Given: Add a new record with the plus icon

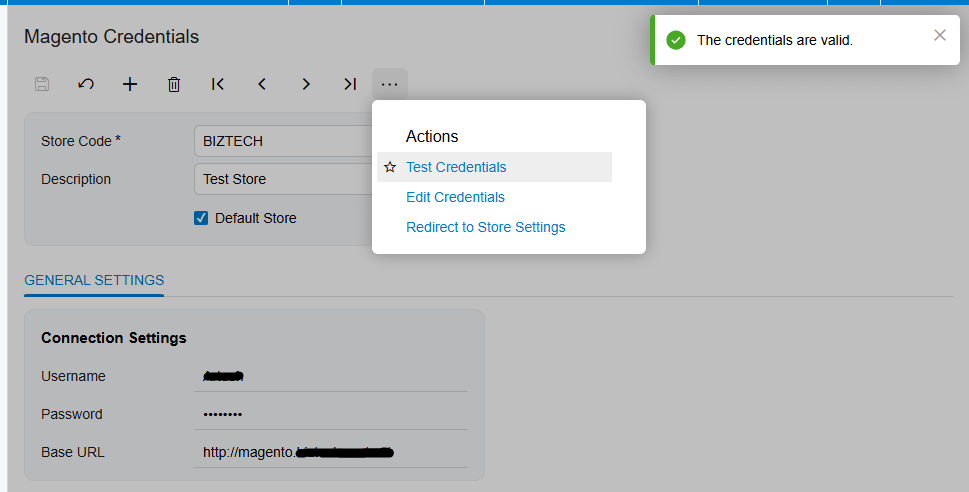Looking at the screenshot, I should pos(130,84).
